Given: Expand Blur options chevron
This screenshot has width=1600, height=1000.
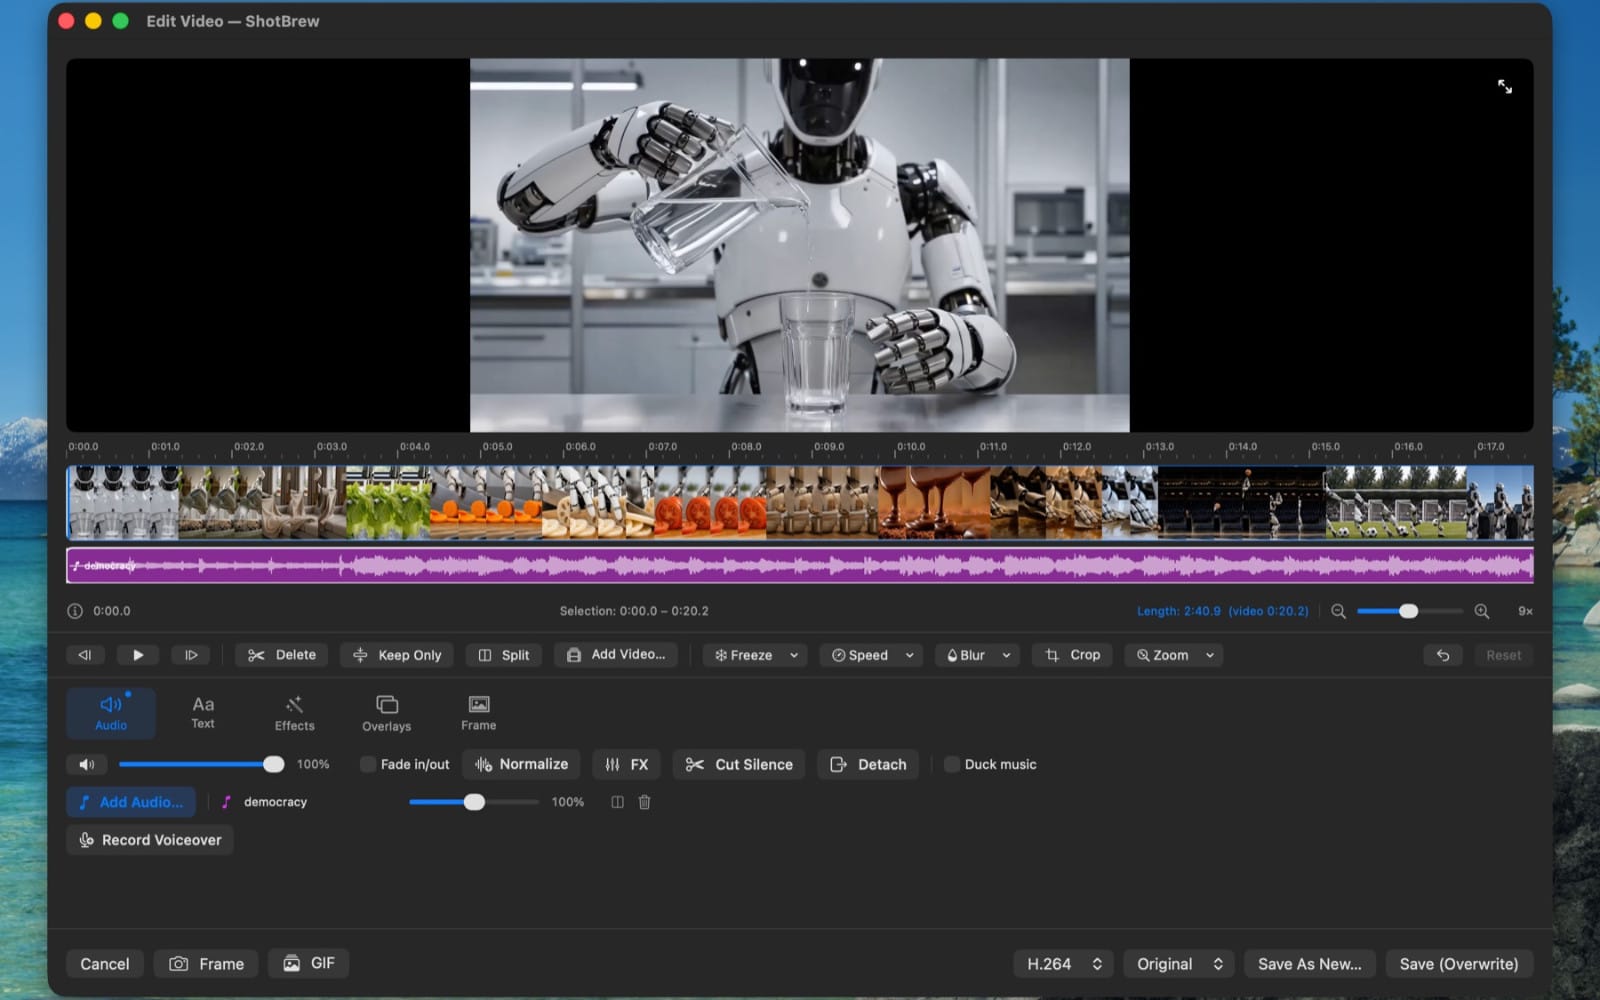Looking at the screenshot, I should click(x=1007, y=655).
